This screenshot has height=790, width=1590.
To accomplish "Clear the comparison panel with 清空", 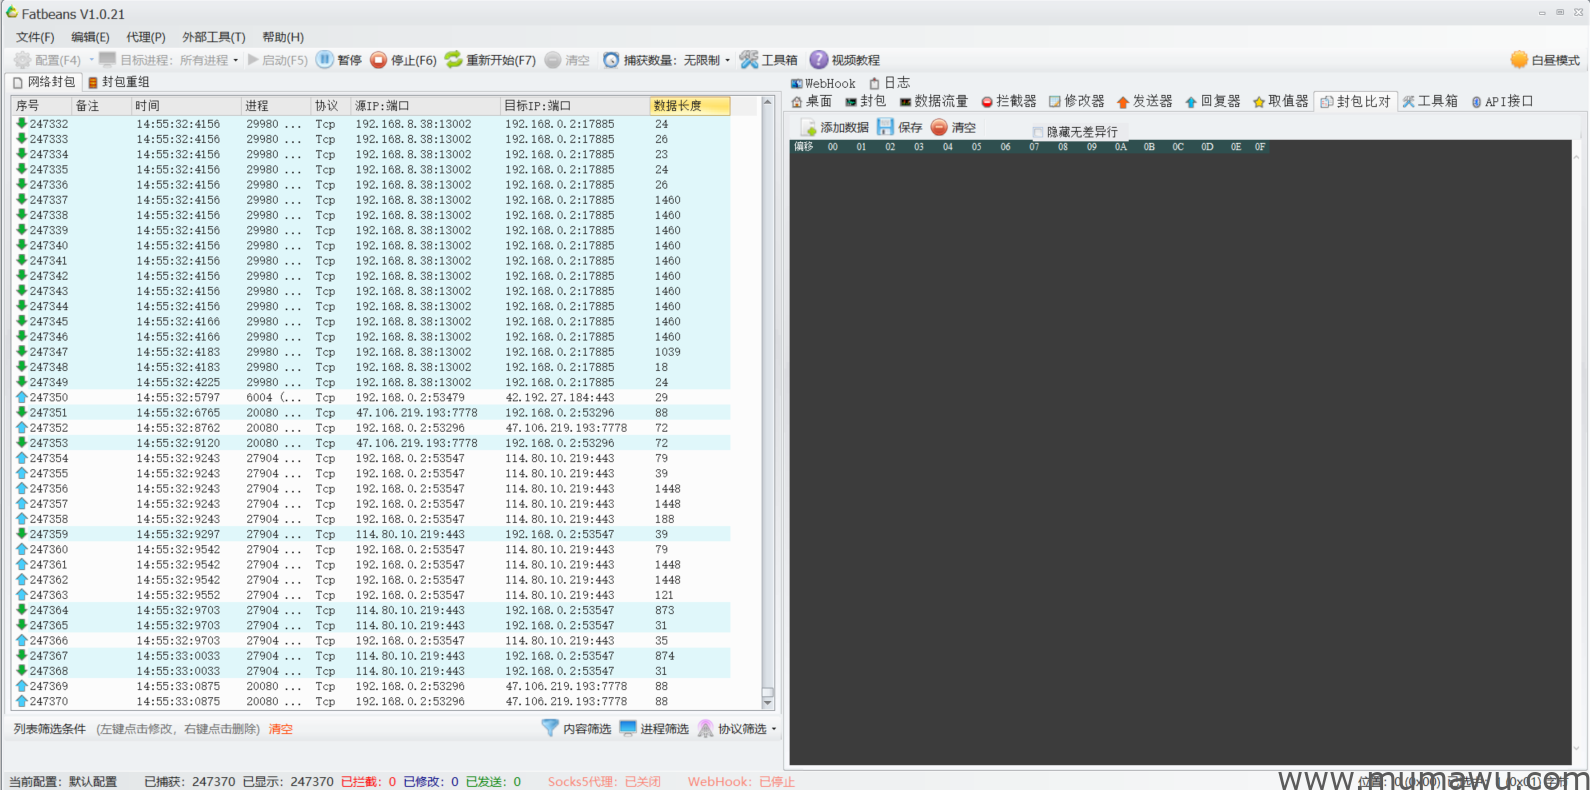I will (953, 128).
